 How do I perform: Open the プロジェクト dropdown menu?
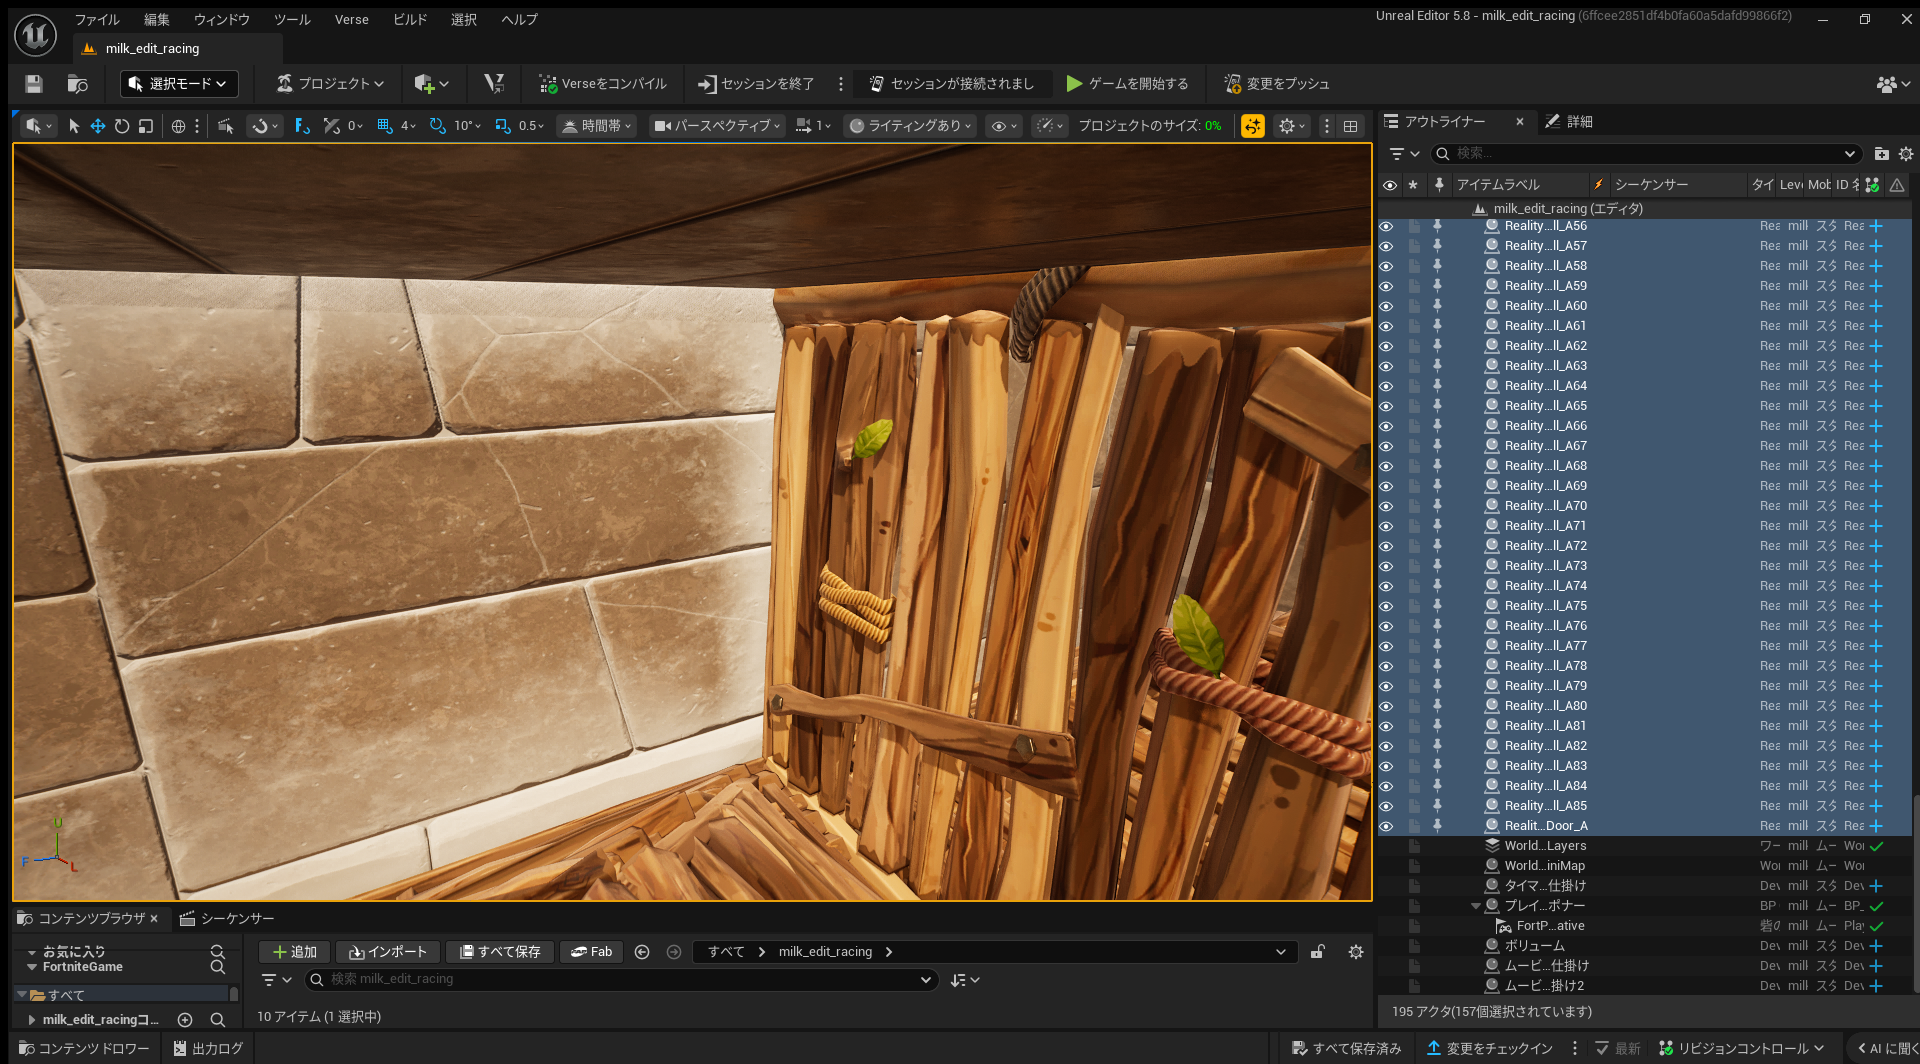coord(331,84)
